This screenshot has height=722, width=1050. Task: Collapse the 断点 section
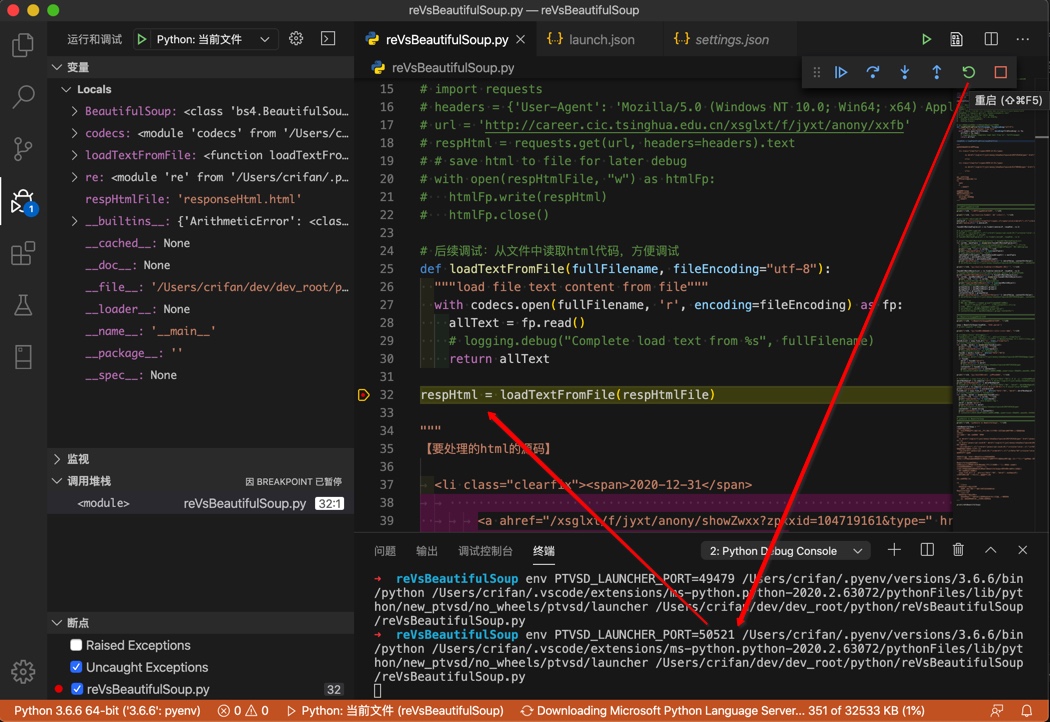pyautogui.click(x=58, y=623)
